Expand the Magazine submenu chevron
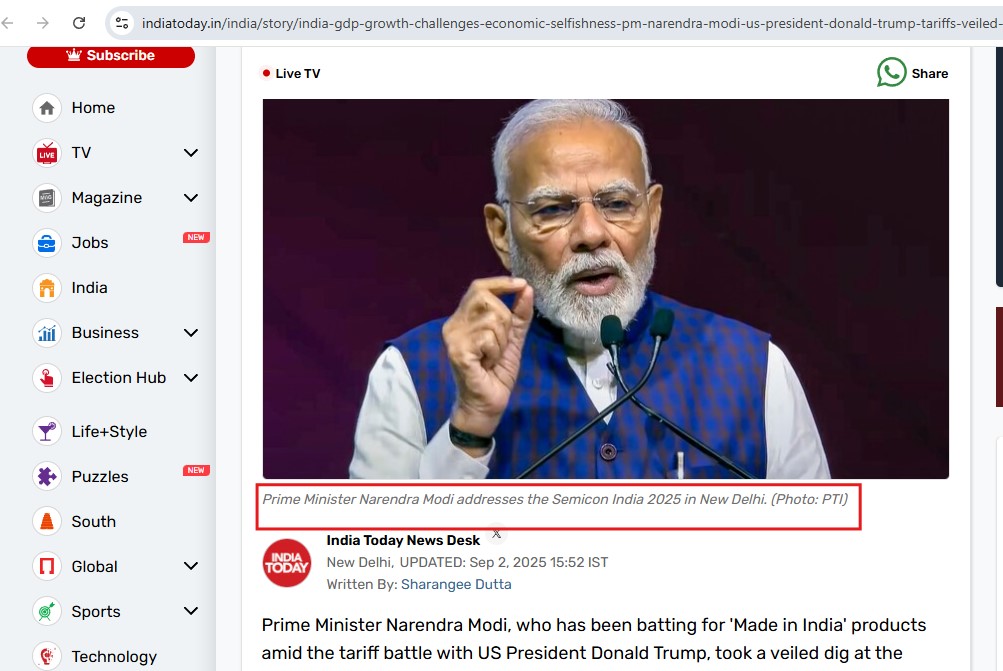 (x=191, y=198)
